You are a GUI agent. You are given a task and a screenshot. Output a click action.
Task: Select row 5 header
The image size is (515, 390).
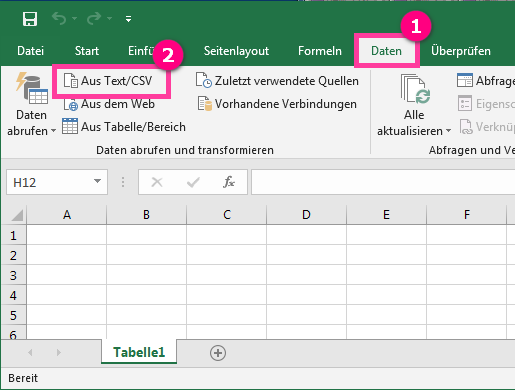coord(14,315)
